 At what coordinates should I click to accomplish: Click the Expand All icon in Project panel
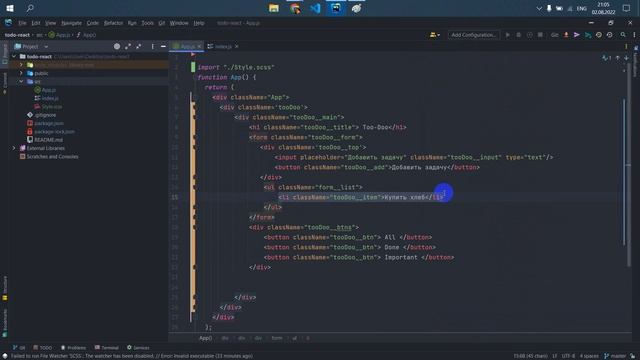coord(128,47)
